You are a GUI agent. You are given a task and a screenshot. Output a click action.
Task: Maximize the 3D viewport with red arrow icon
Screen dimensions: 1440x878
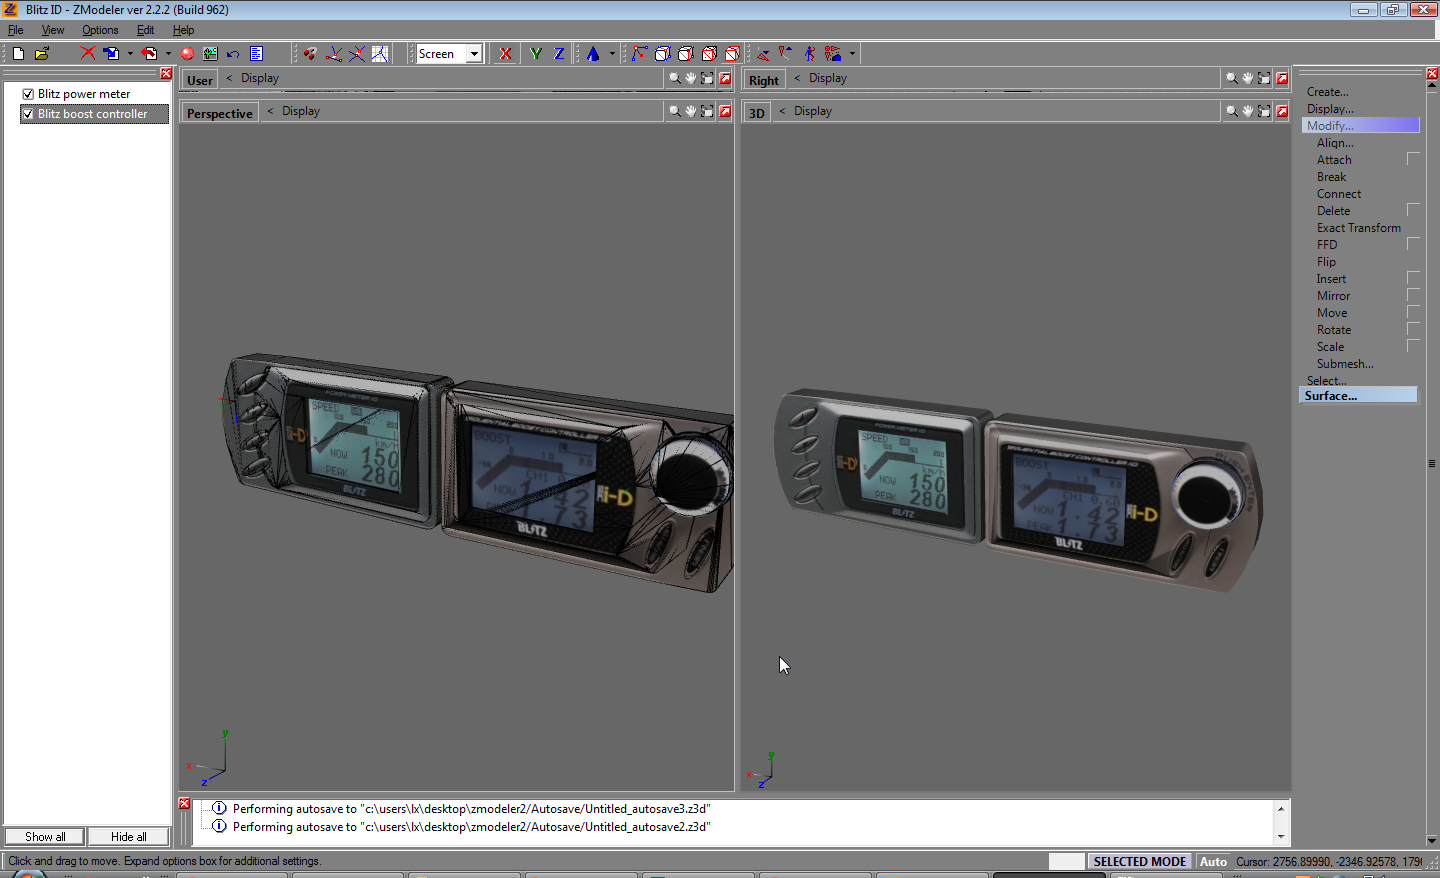point(1282,111)
